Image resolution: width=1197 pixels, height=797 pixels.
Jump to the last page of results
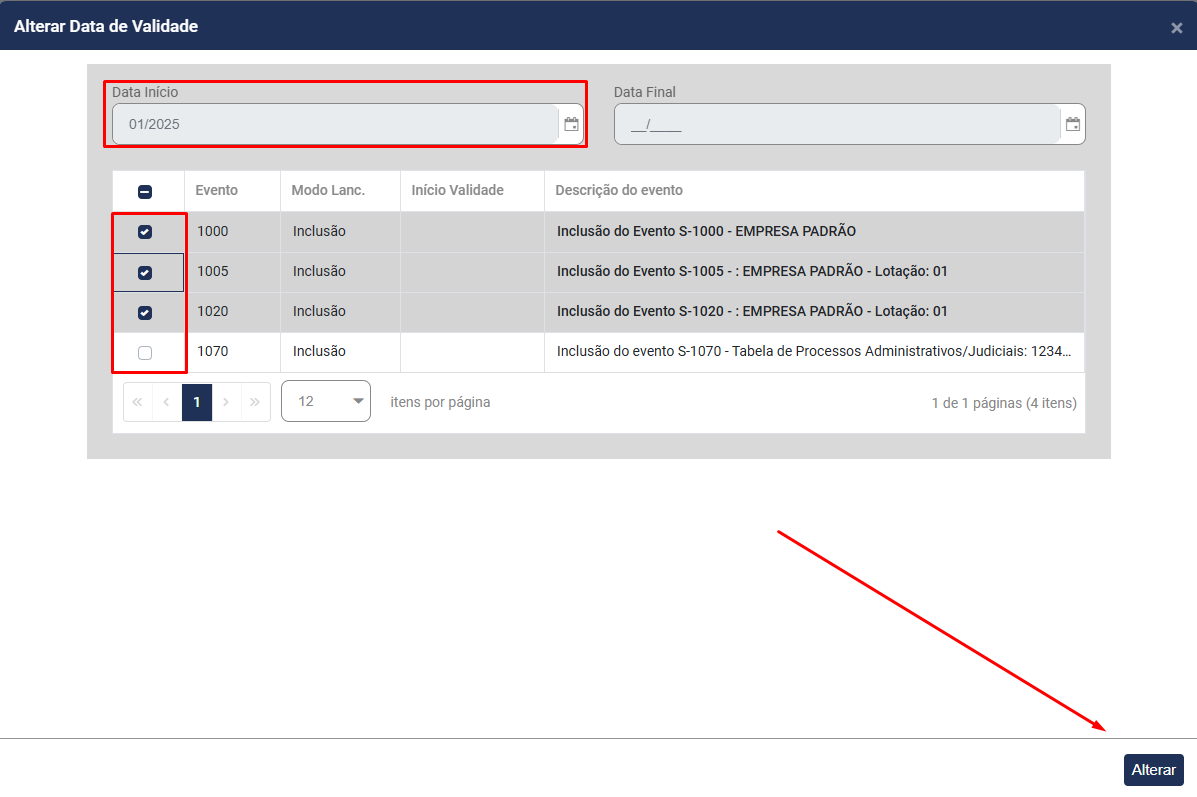255,402
